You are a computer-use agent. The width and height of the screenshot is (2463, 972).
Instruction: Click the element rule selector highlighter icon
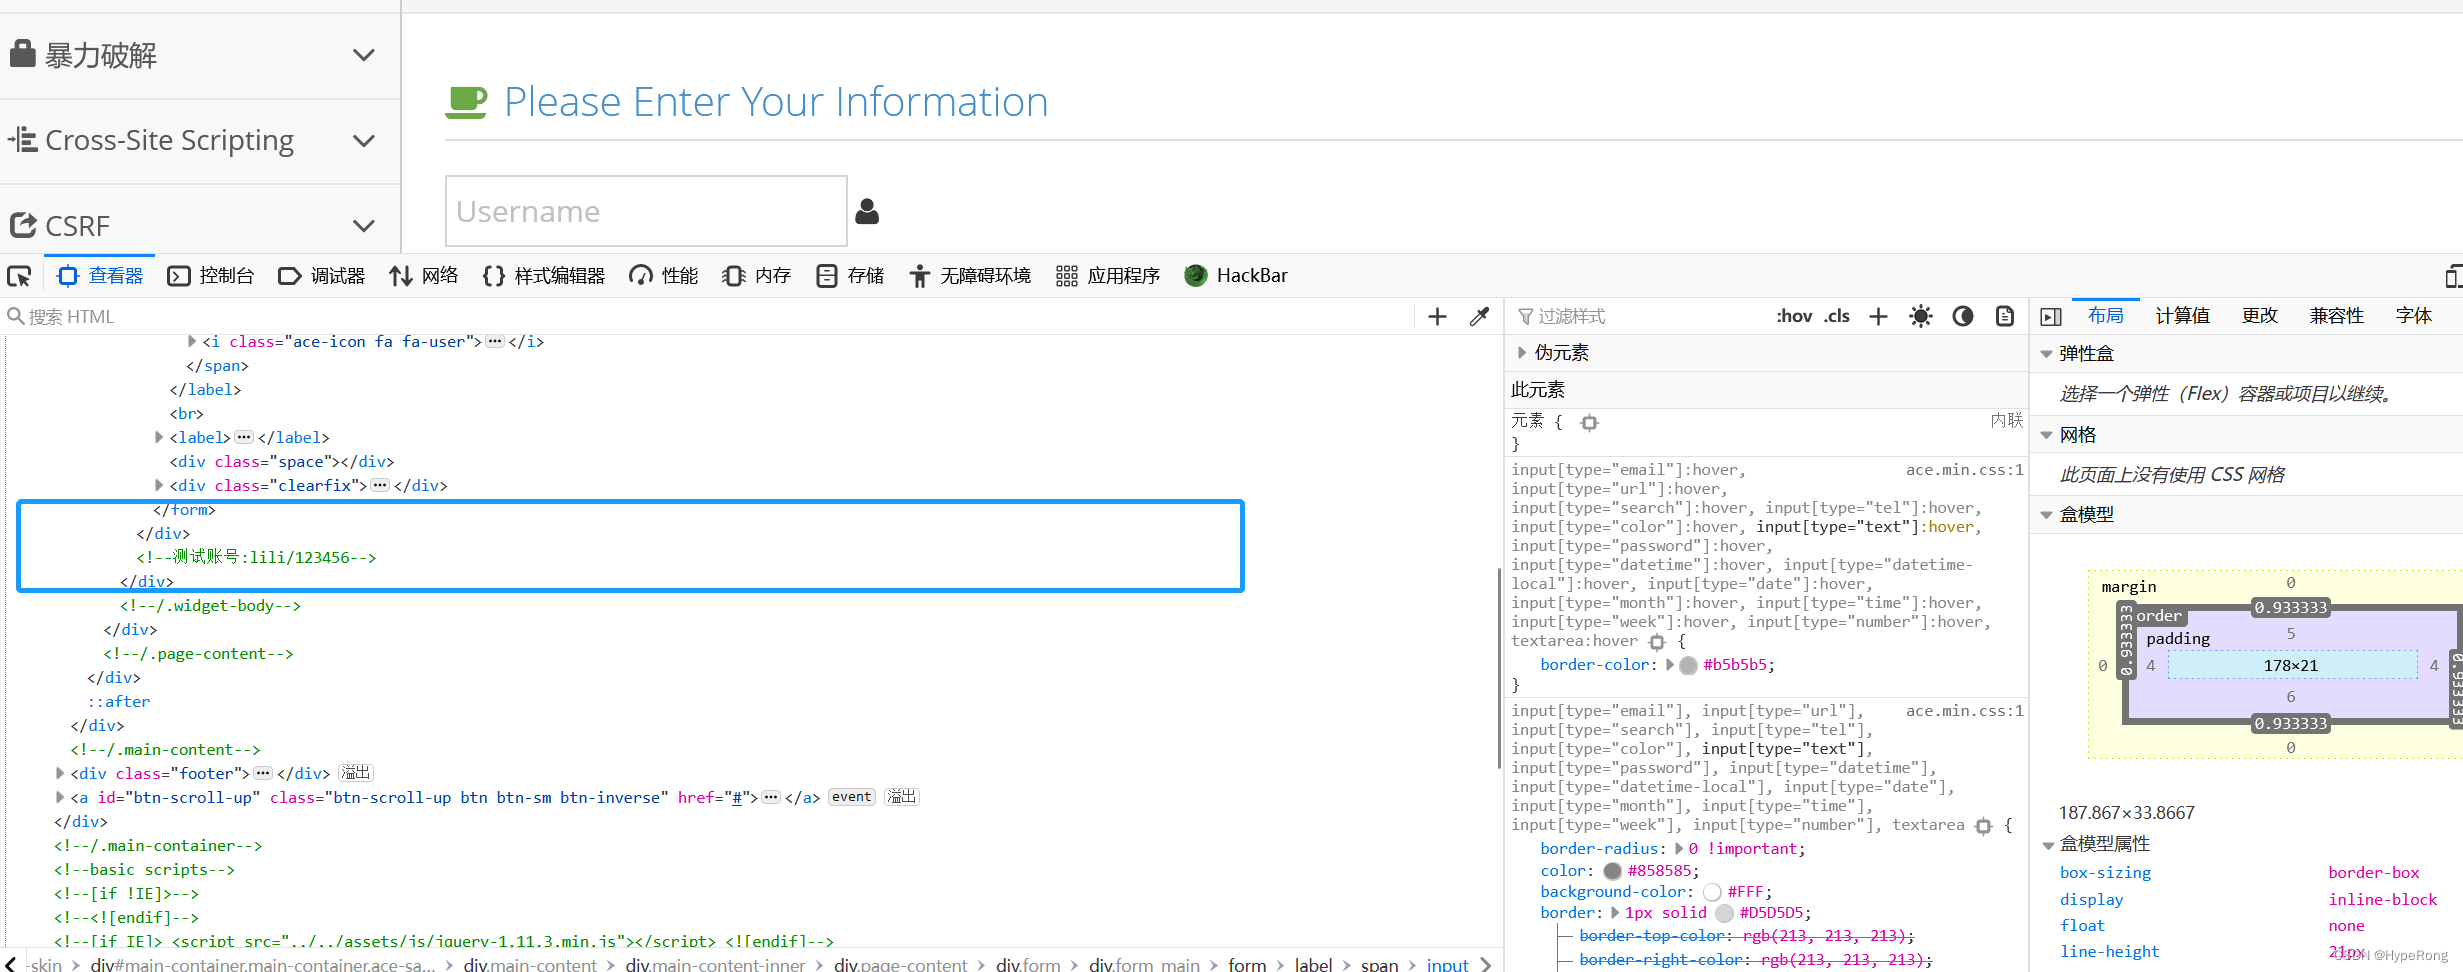point(1589,423)
